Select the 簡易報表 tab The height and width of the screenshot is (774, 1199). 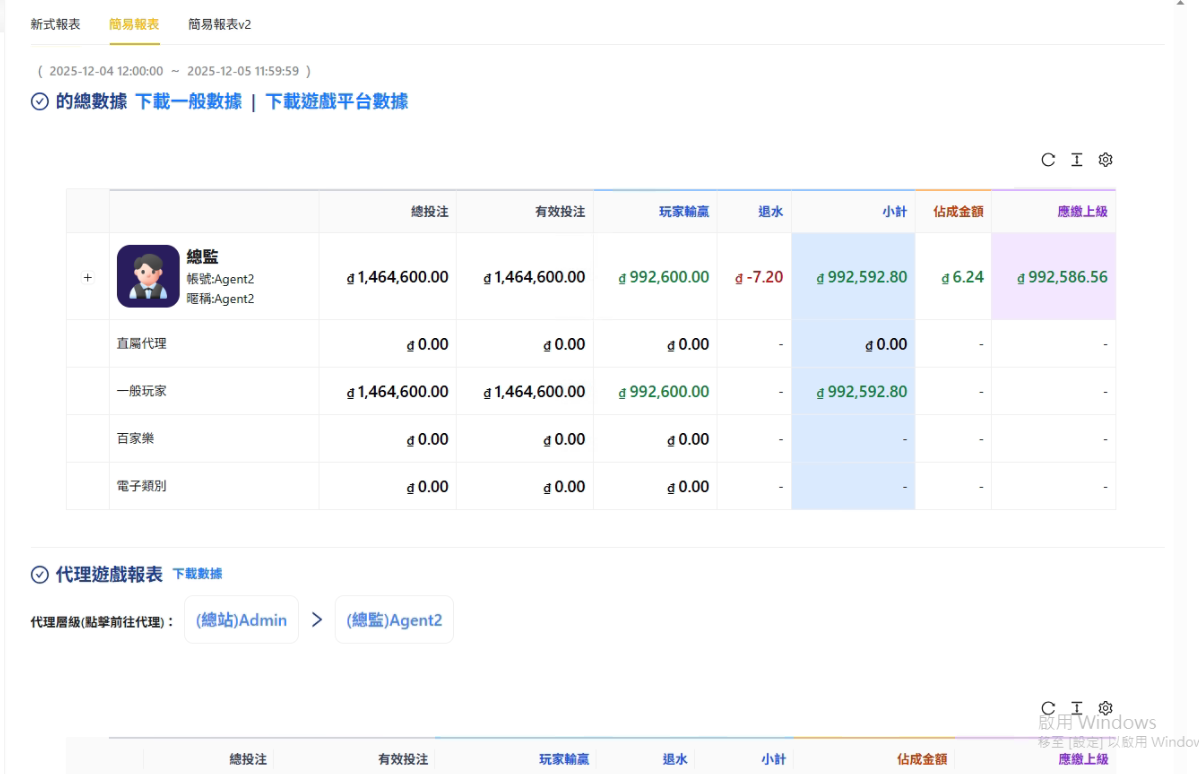click(134, 24)
